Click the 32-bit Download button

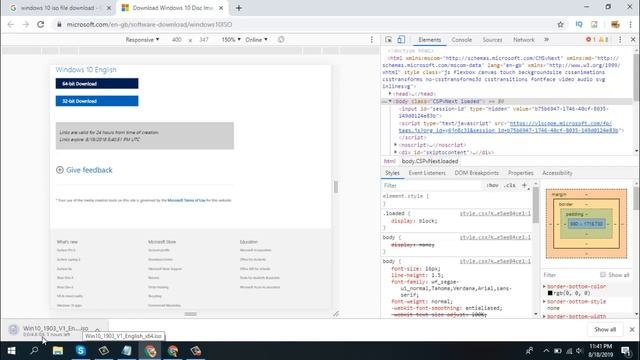pyautogui.click(x=97, y=101)
